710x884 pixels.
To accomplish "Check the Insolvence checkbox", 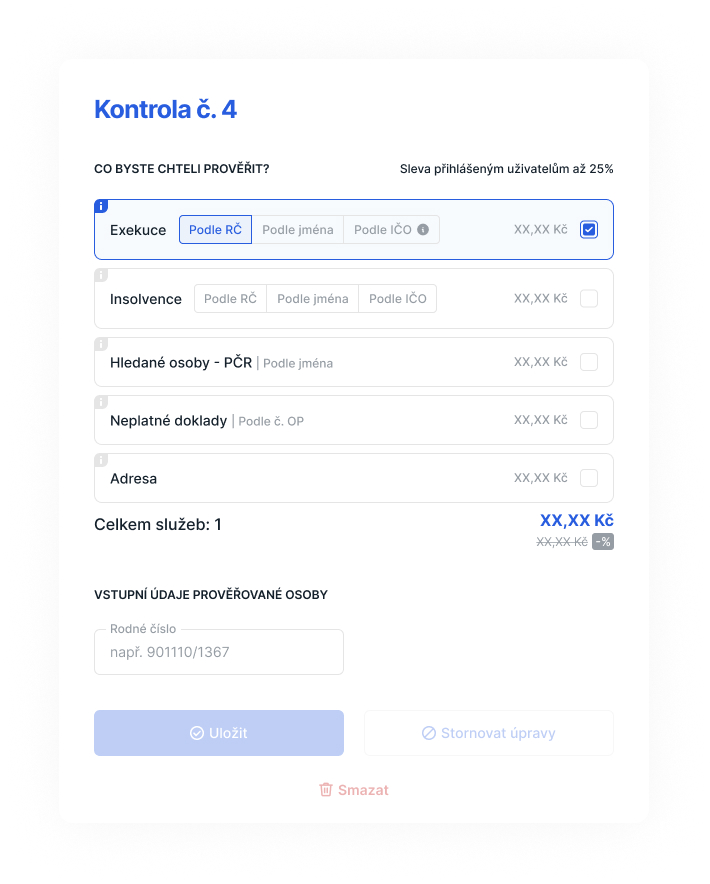I will (x=589, y=298).
